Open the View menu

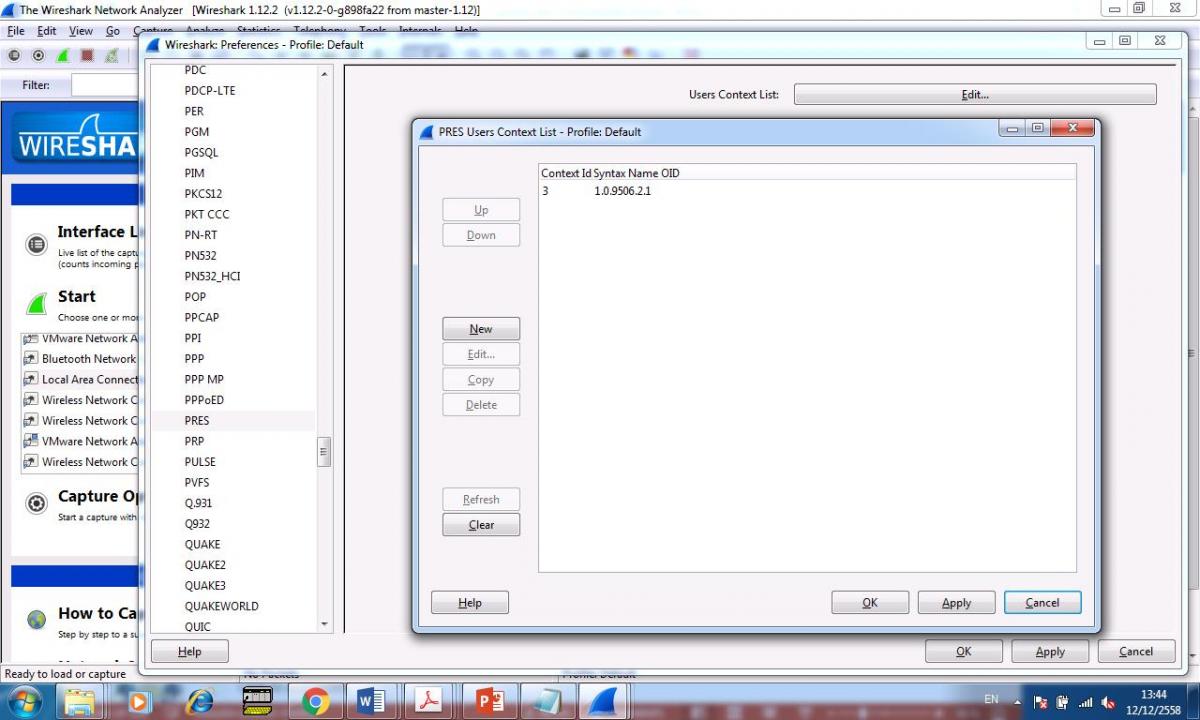click(81, 31)
